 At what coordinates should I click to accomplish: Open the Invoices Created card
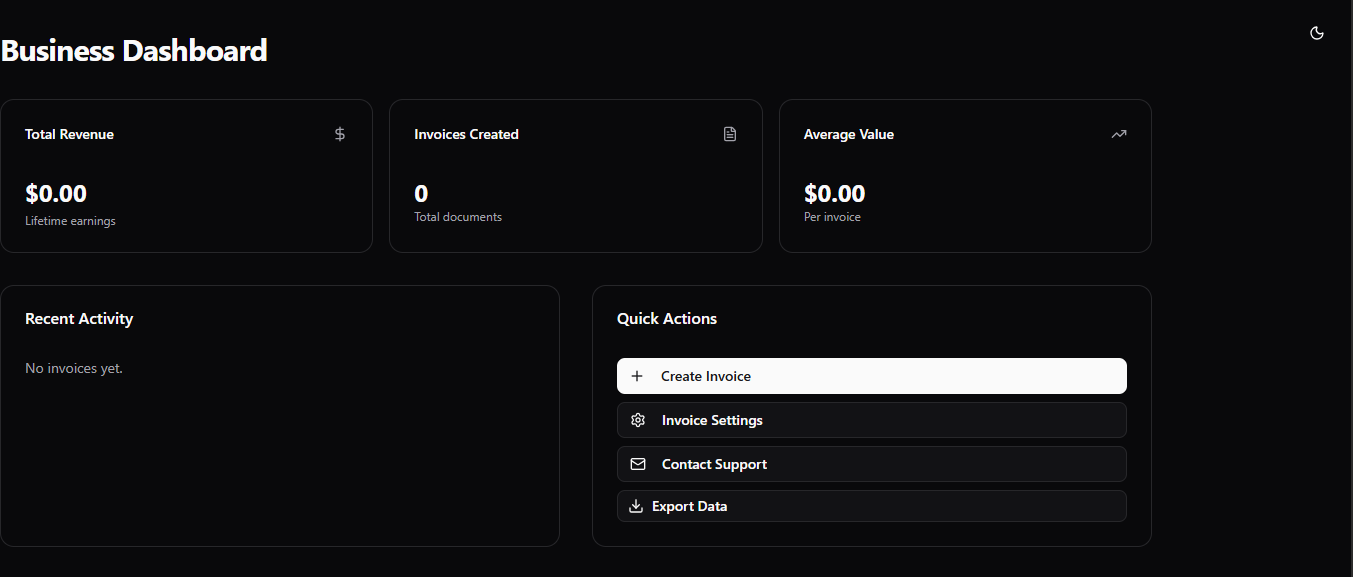coord(575,175)
